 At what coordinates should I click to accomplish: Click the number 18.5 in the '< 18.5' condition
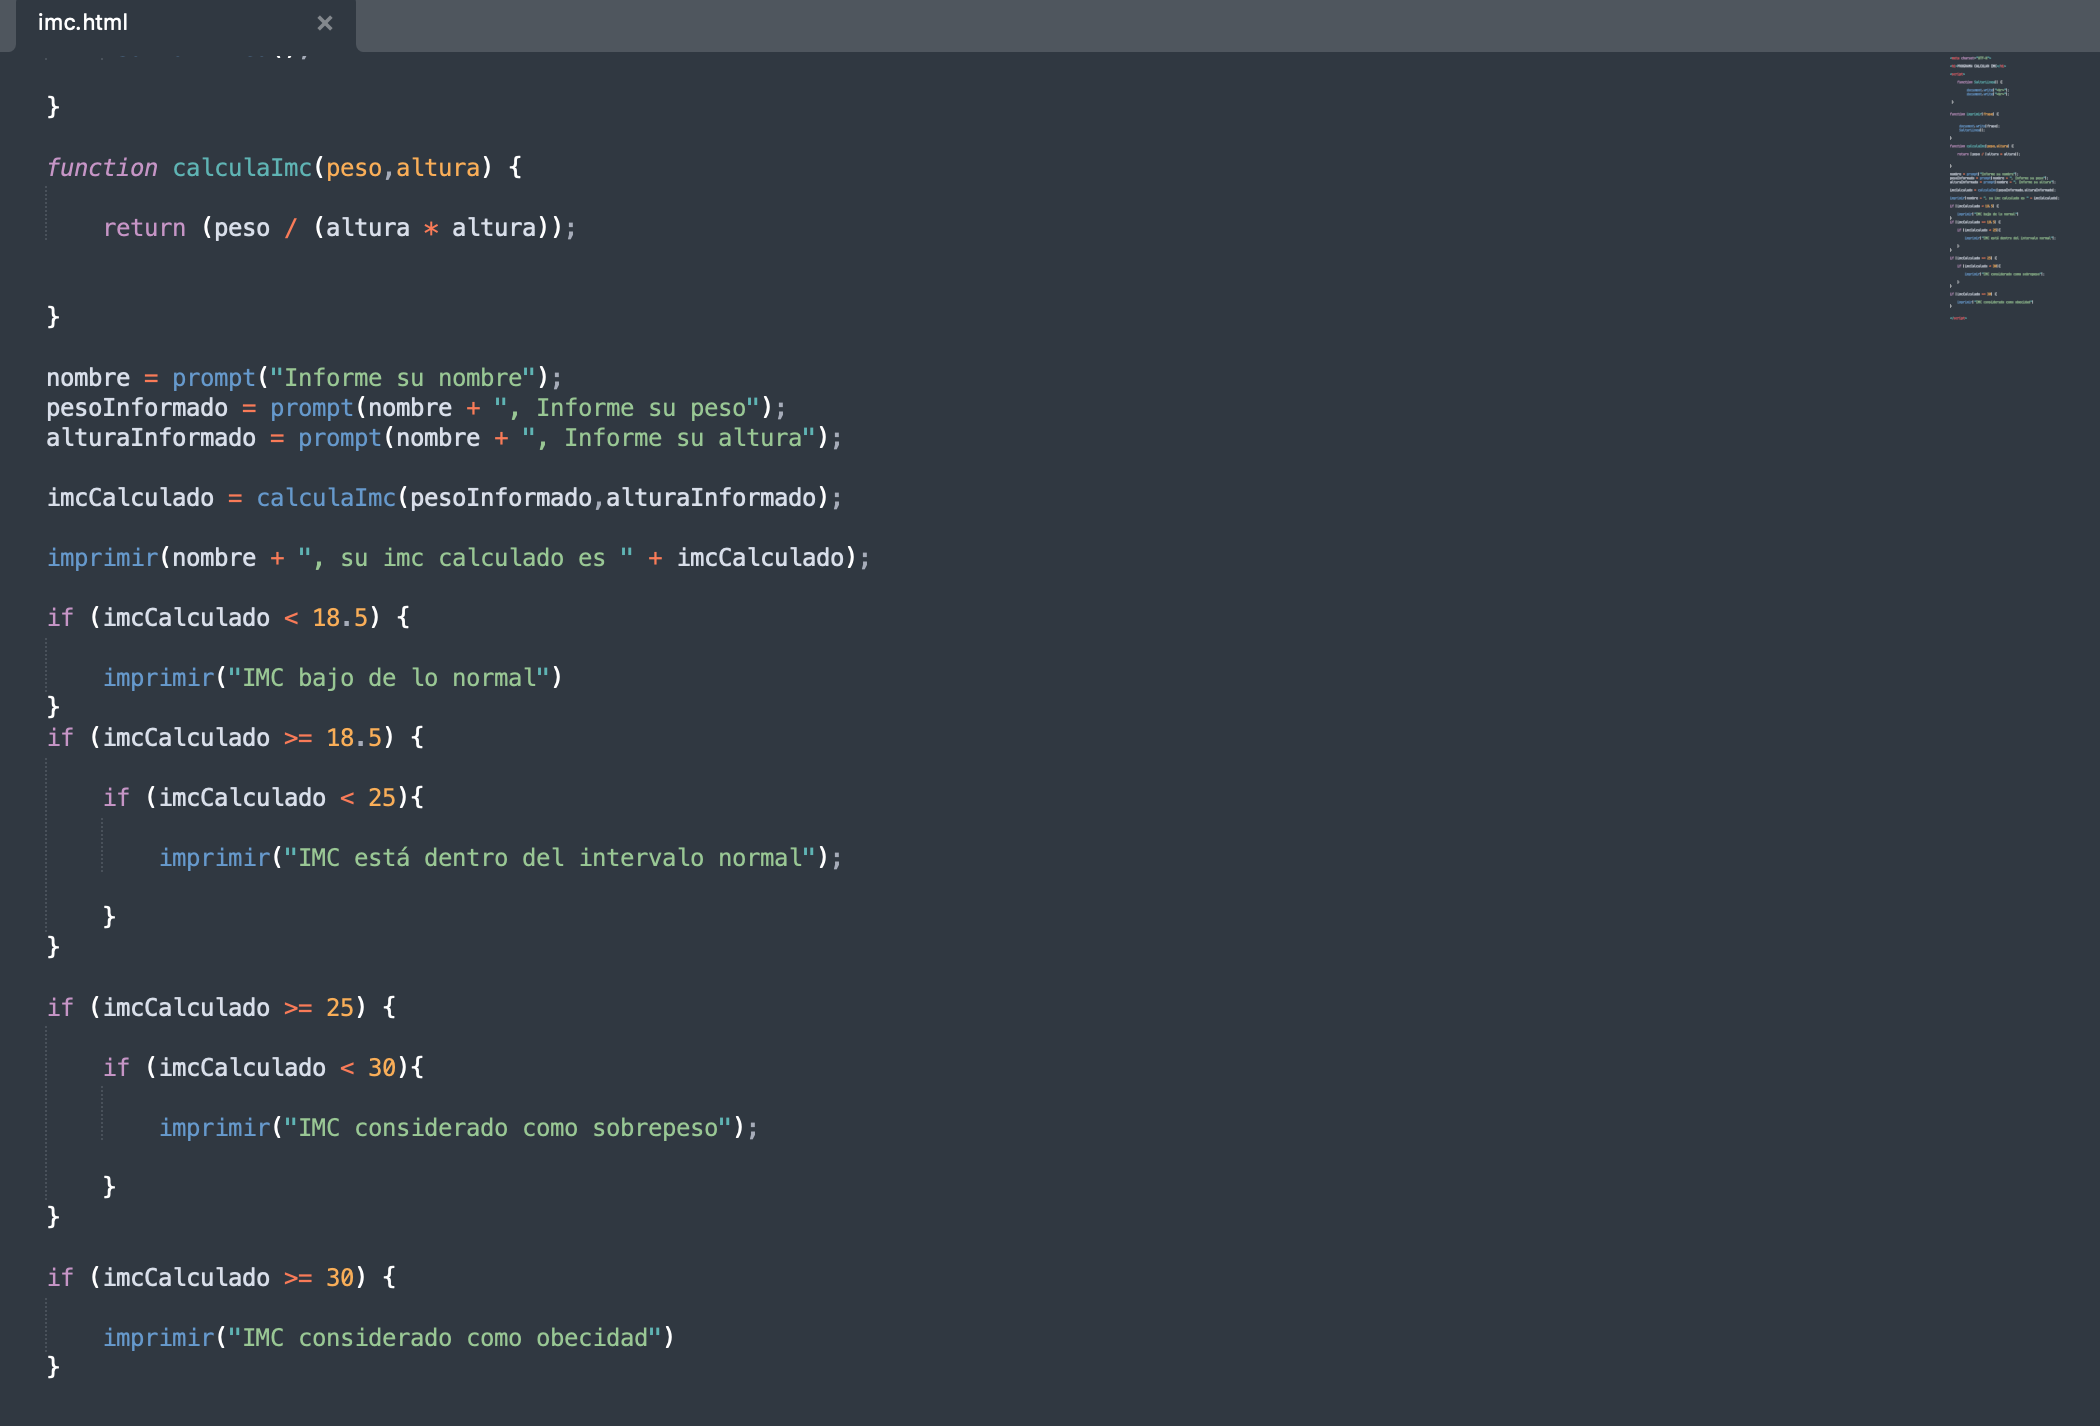pos(340,617)
